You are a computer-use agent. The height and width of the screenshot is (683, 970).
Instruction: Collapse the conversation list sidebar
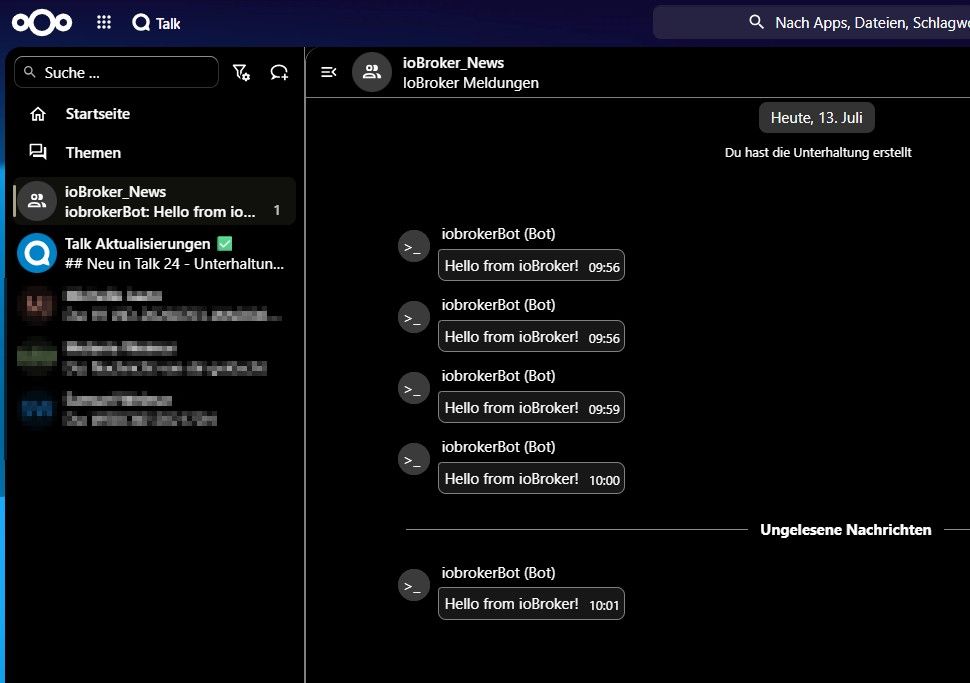point(328,72)
